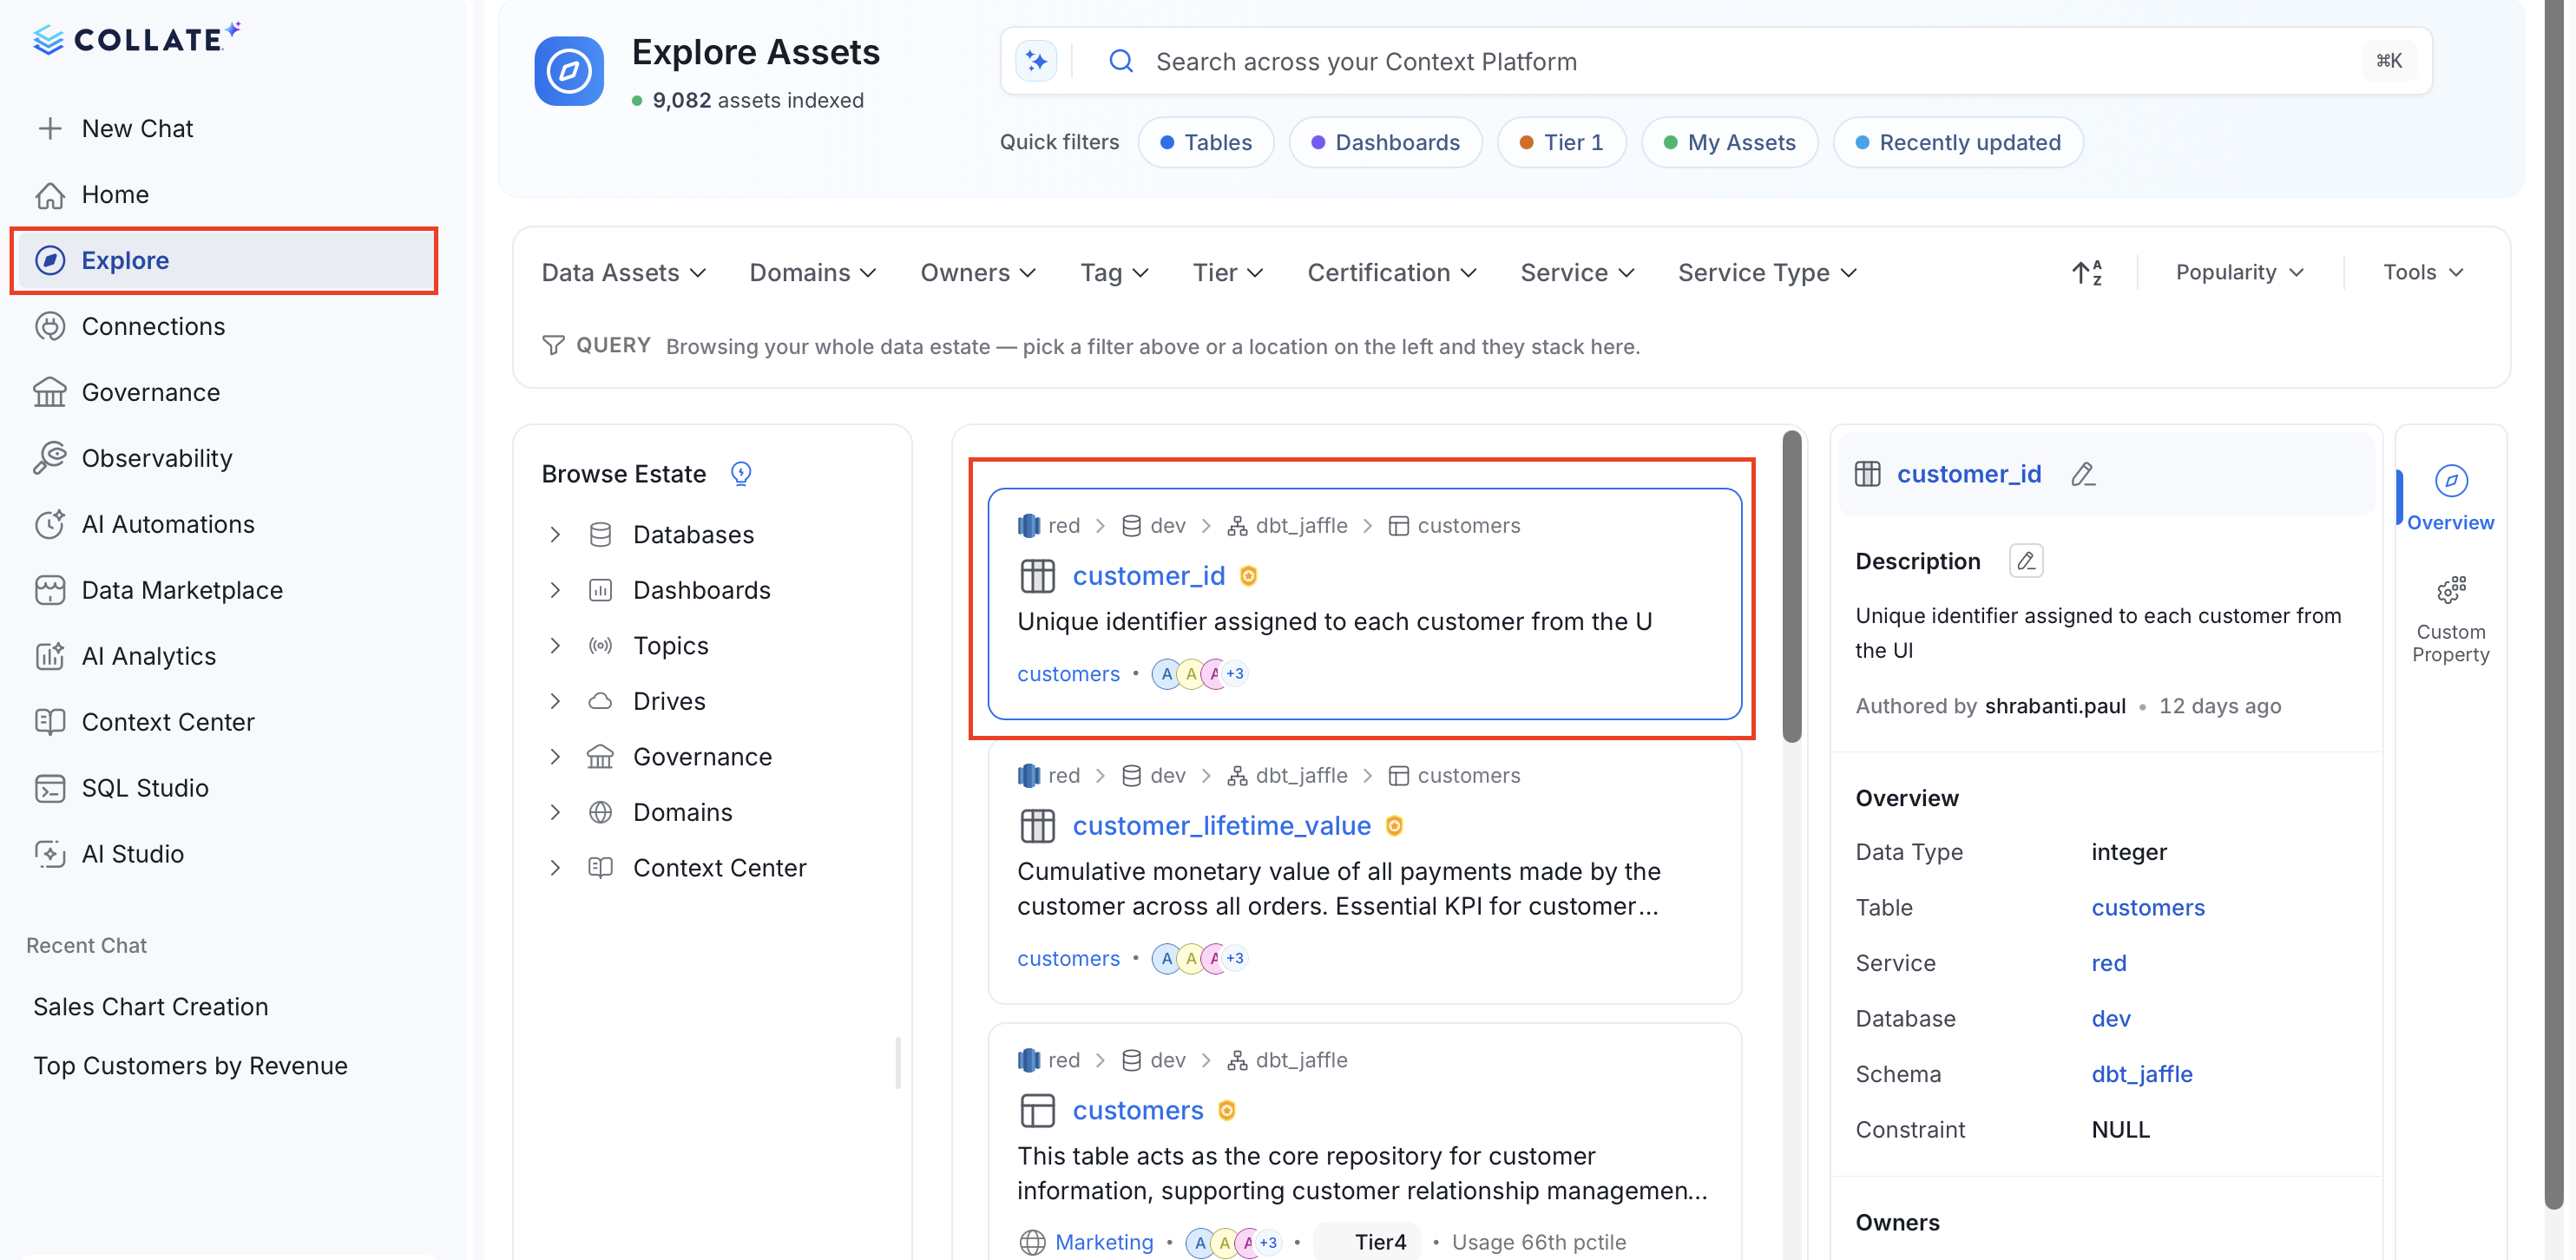Viewport: 2576px width, 1260px height.
Task: Click the Domains globe icon in Browse Estate
Action: pyautogui.click(x=600, y=812)
